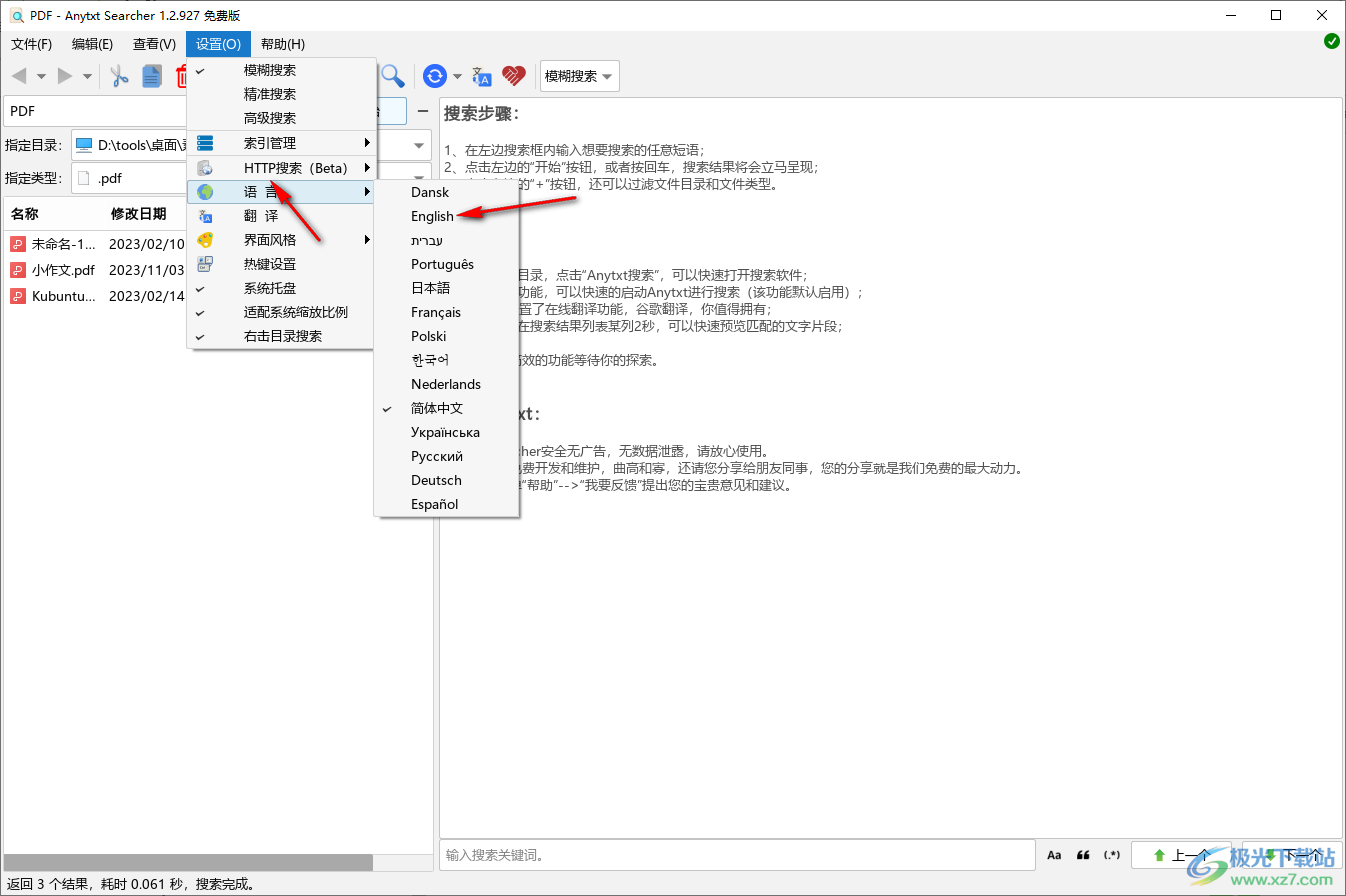Click the 索引管理 server icon
This screenshot has height=896, width=1346.
tap(205, 143)
